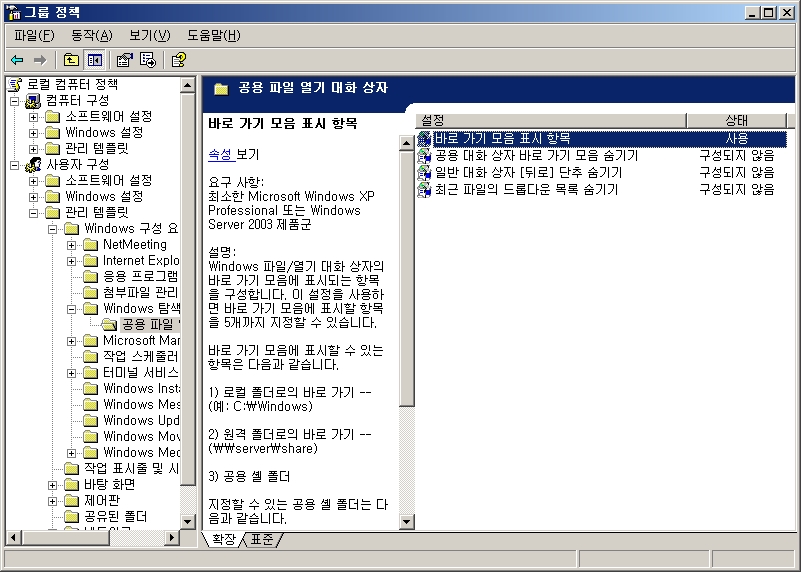Click the 그룹 정책 title bar icon
Image resolution: width=801 pixels, height=572 pixels.
[x=15, y=12]
